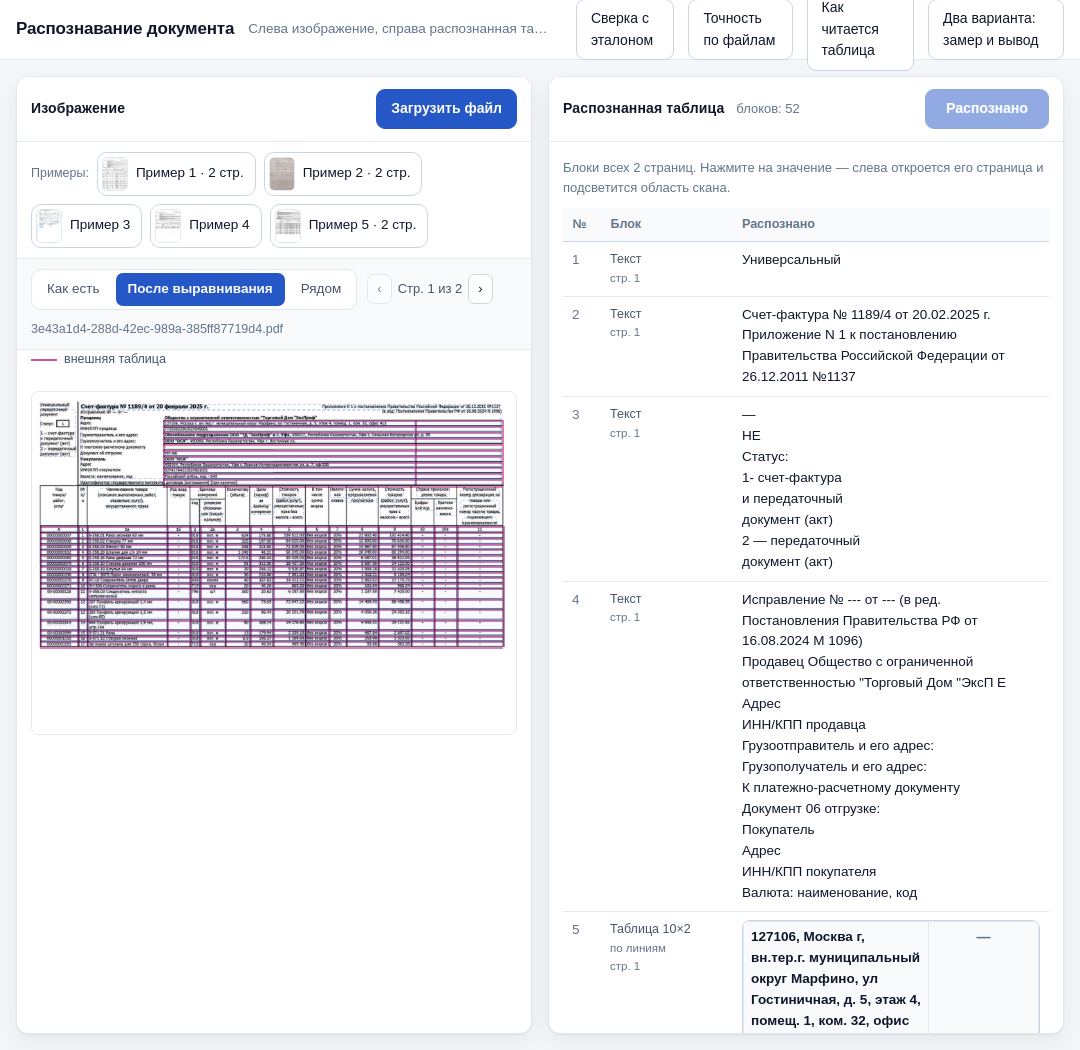Click 'Грузоотправитель и его адрес:' line
The height and width of the screenshot is (1050, 1080).
[838, 746]
